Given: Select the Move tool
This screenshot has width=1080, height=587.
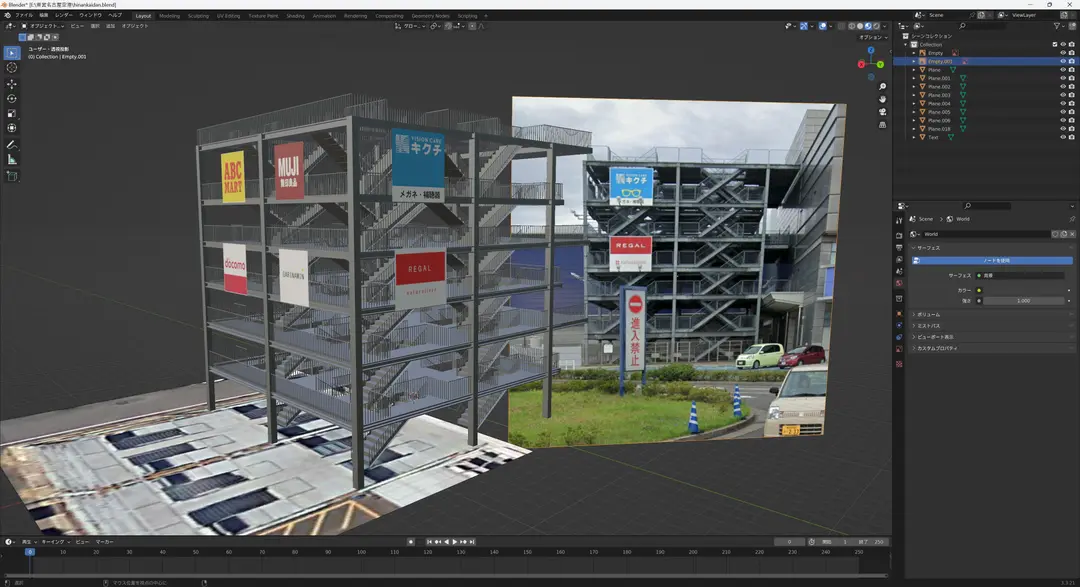Looking at the screenshot, I should [12, 83].
